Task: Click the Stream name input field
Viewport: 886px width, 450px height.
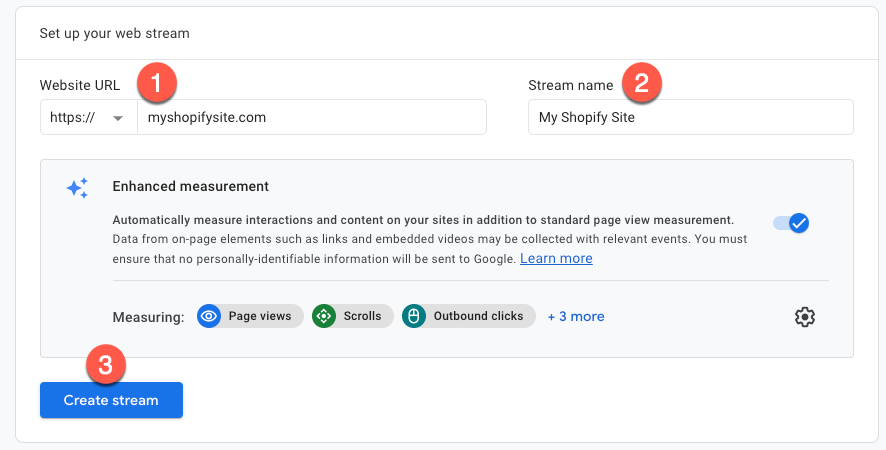Action: click(x=690, y=117)
